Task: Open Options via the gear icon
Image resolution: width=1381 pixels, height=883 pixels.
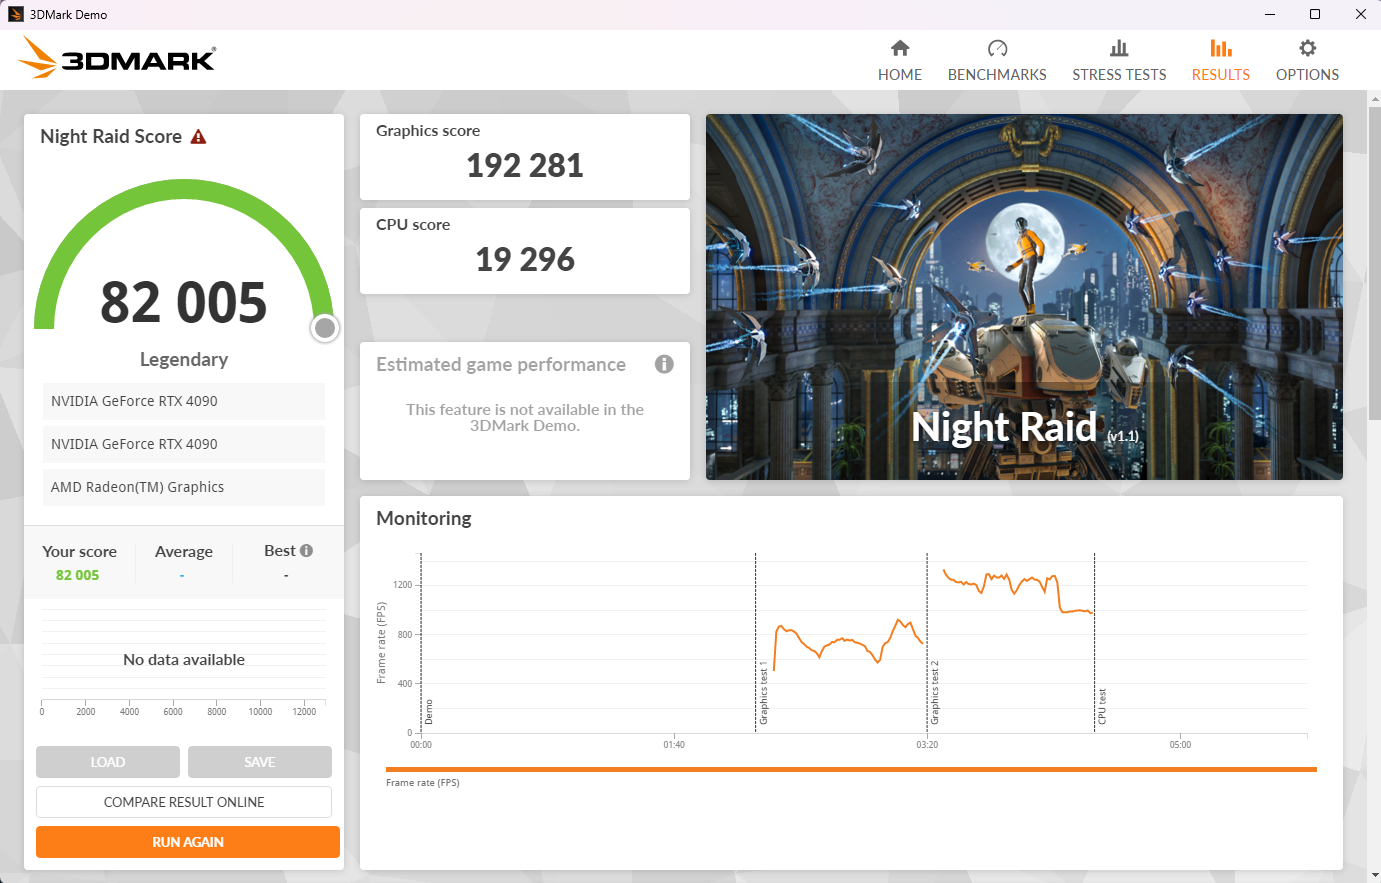Action: point(1307,48)
